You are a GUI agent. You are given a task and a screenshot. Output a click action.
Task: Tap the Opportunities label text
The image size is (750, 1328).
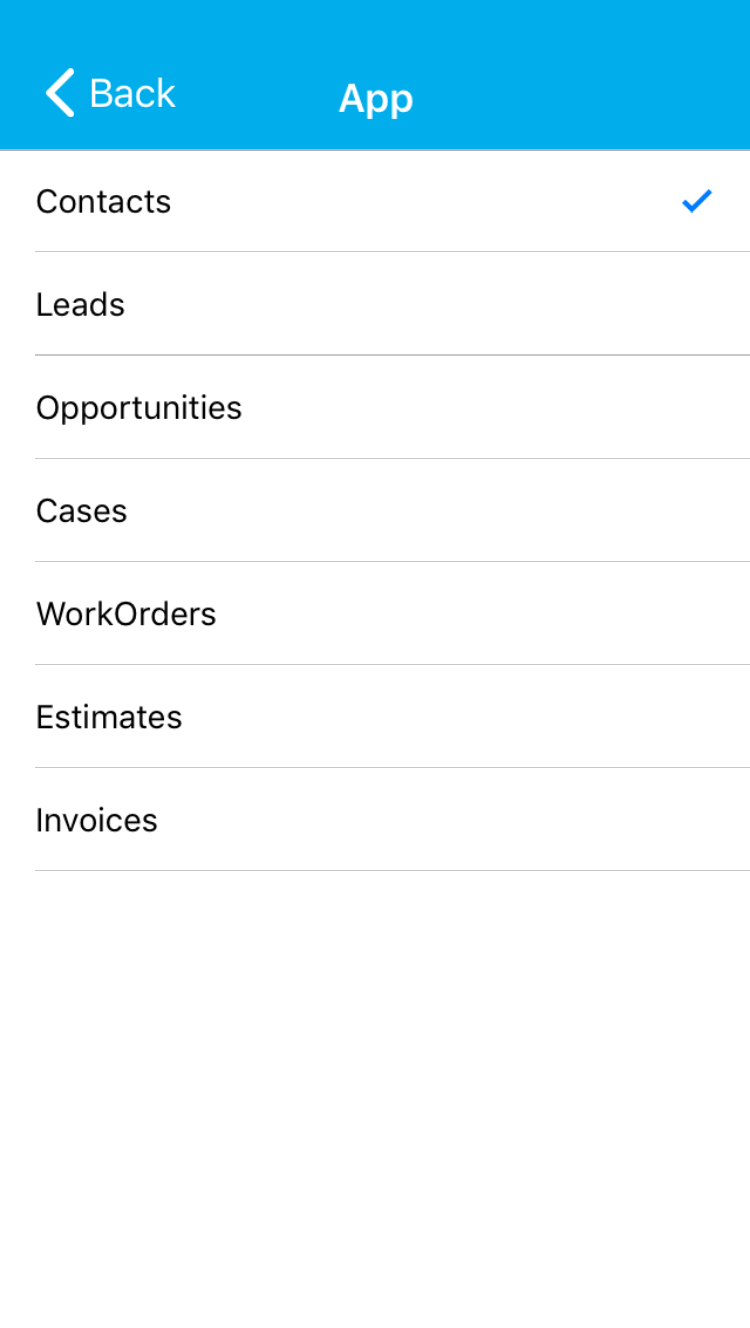(139, 408)
